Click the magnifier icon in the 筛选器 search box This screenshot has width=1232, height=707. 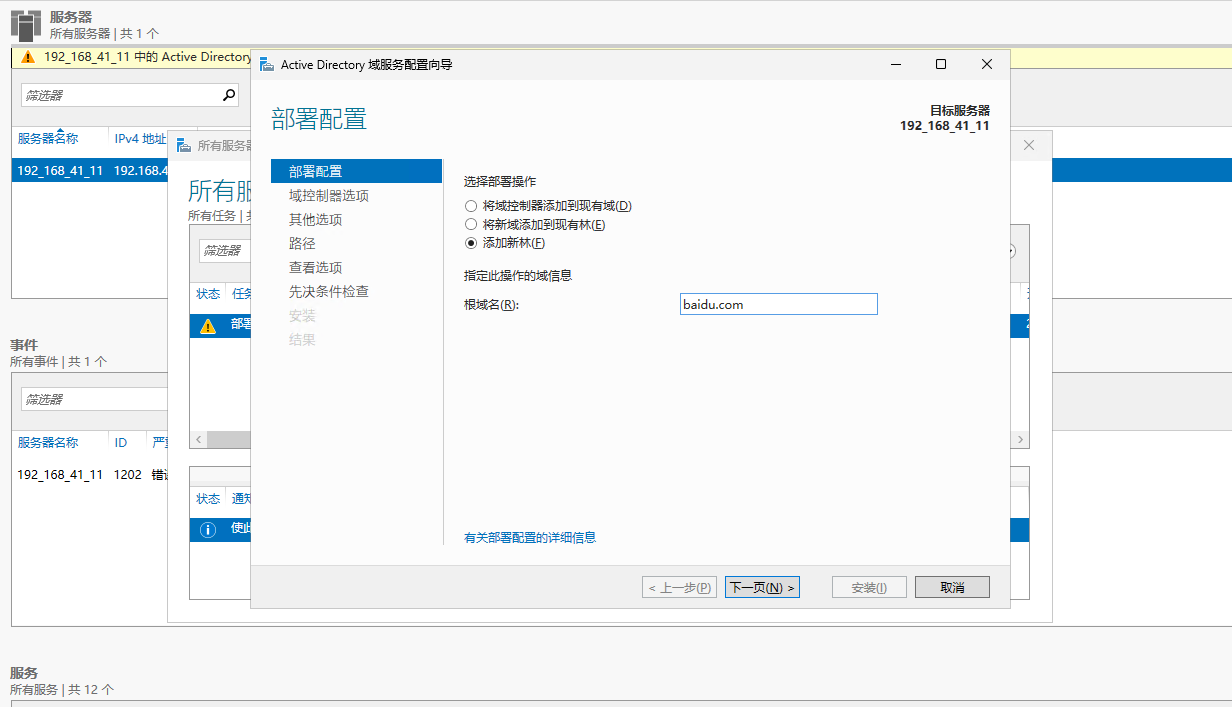pos(230,94)
